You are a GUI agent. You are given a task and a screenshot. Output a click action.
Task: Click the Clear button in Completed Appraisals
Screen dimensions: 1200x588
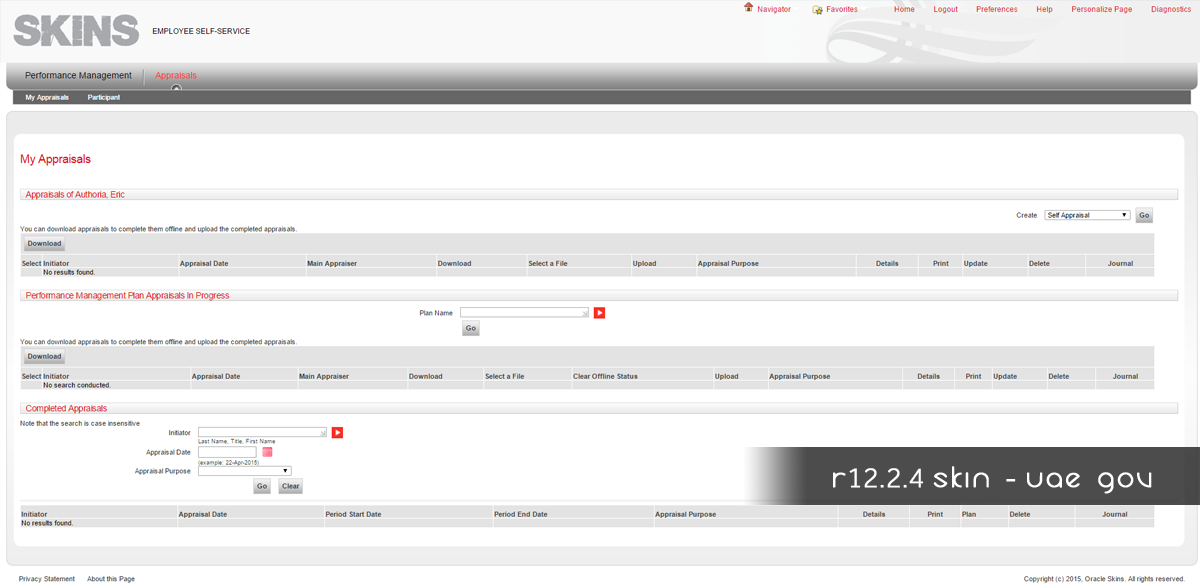(290, 486)
